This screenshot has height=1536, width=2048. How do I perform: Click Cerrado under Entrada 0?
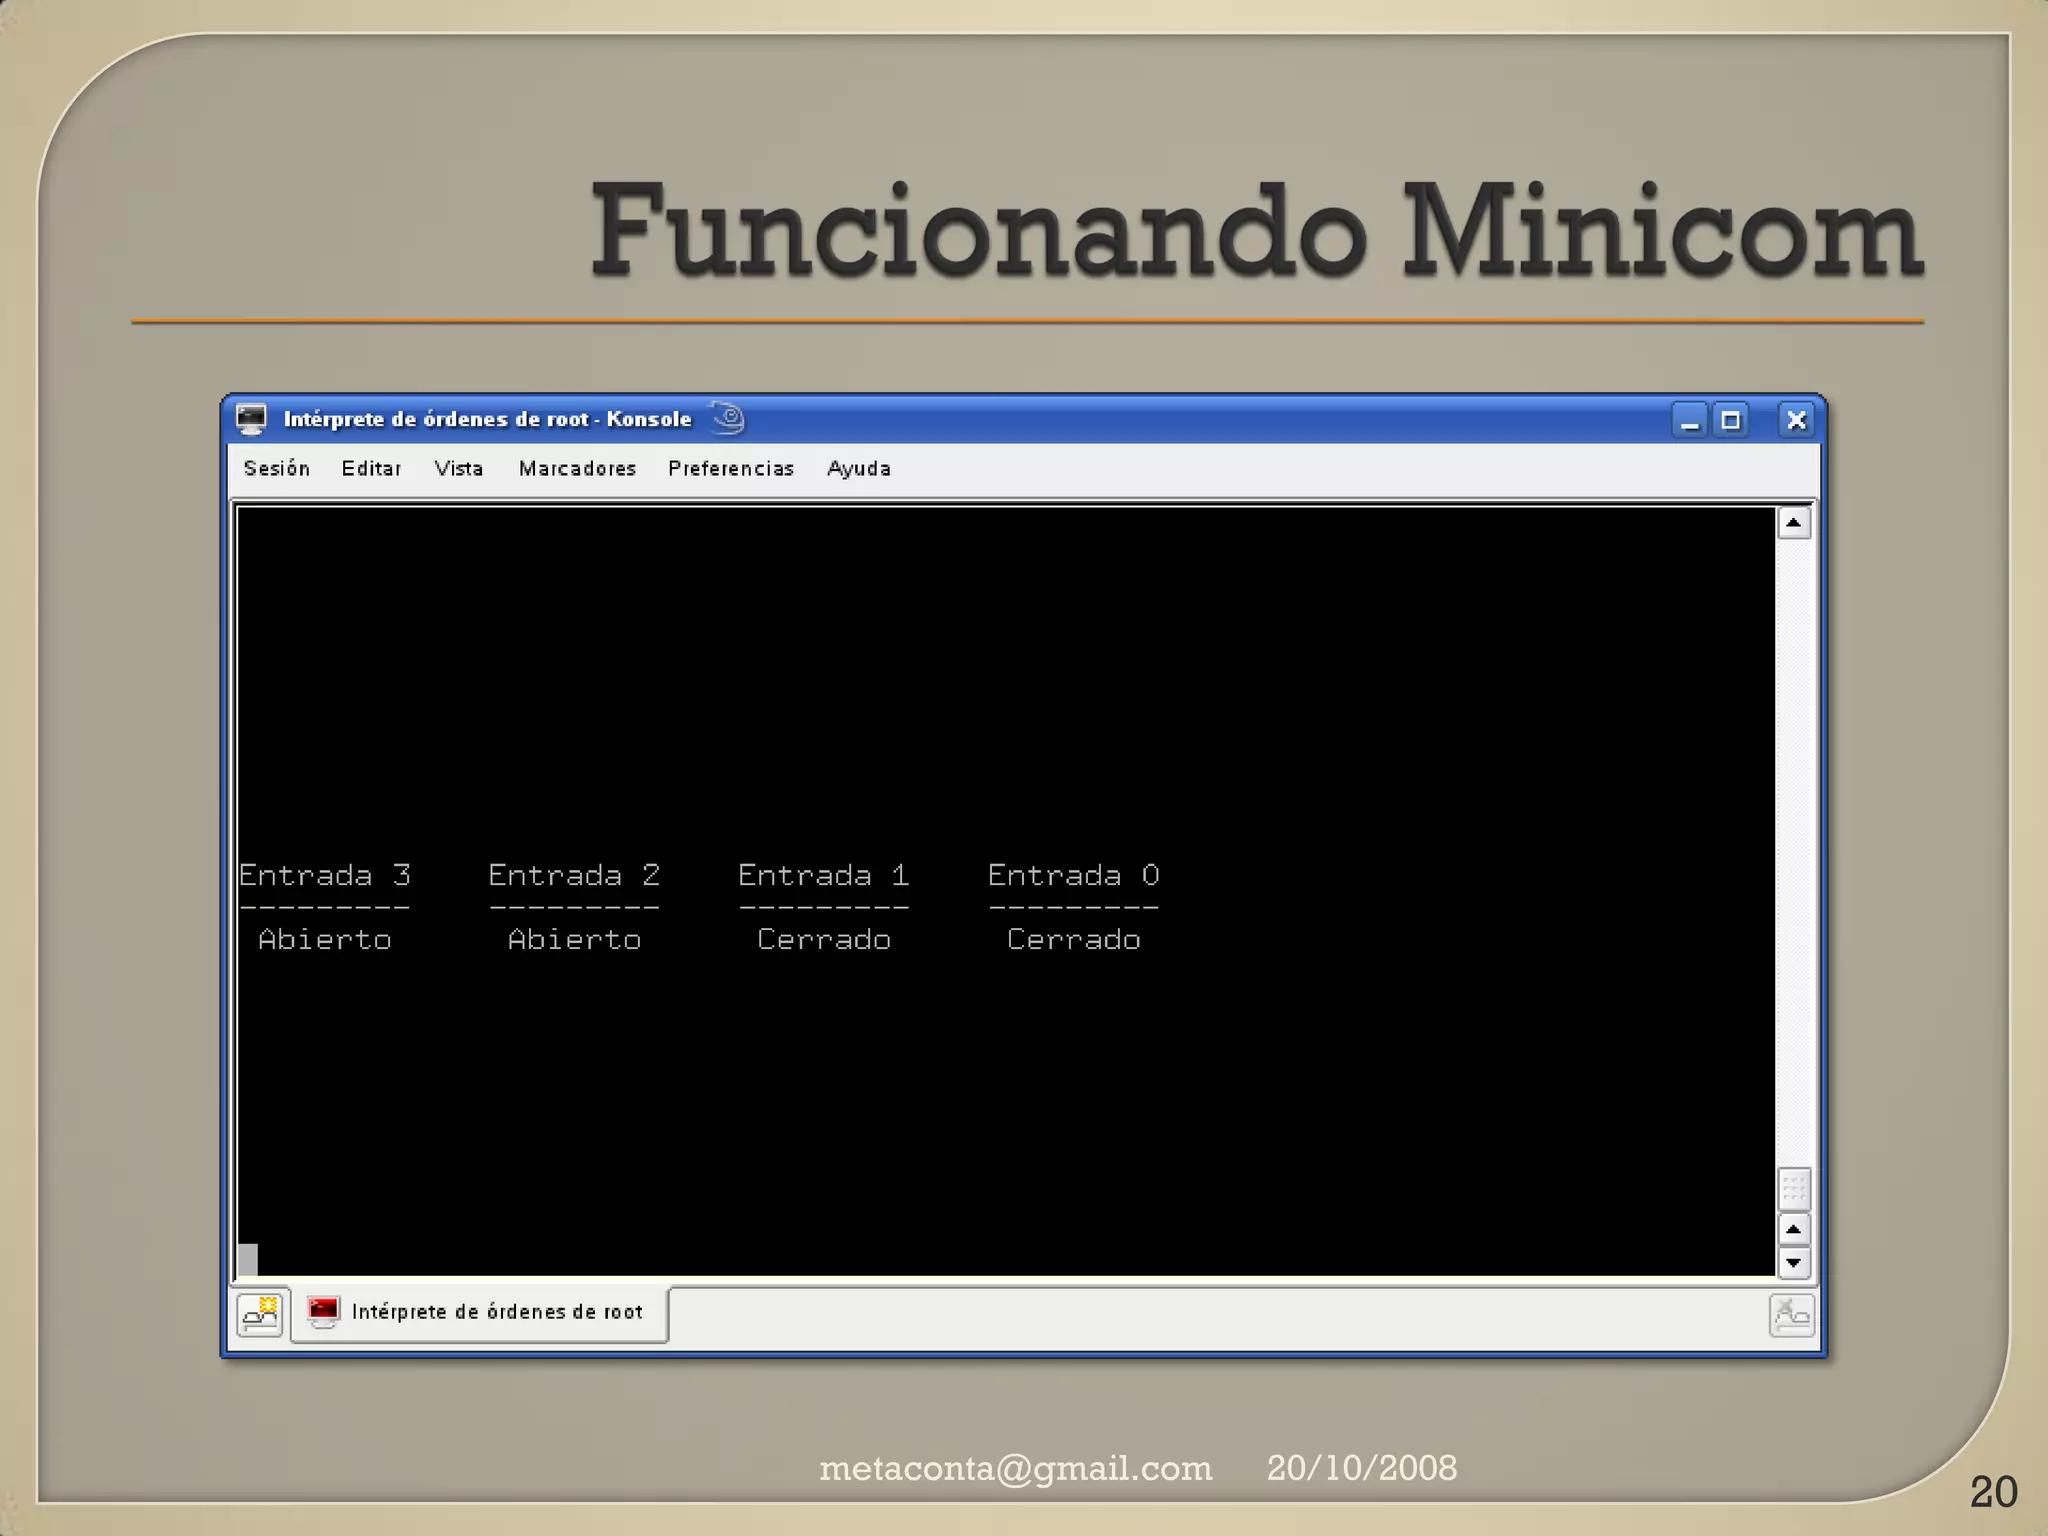point(1074,940)
